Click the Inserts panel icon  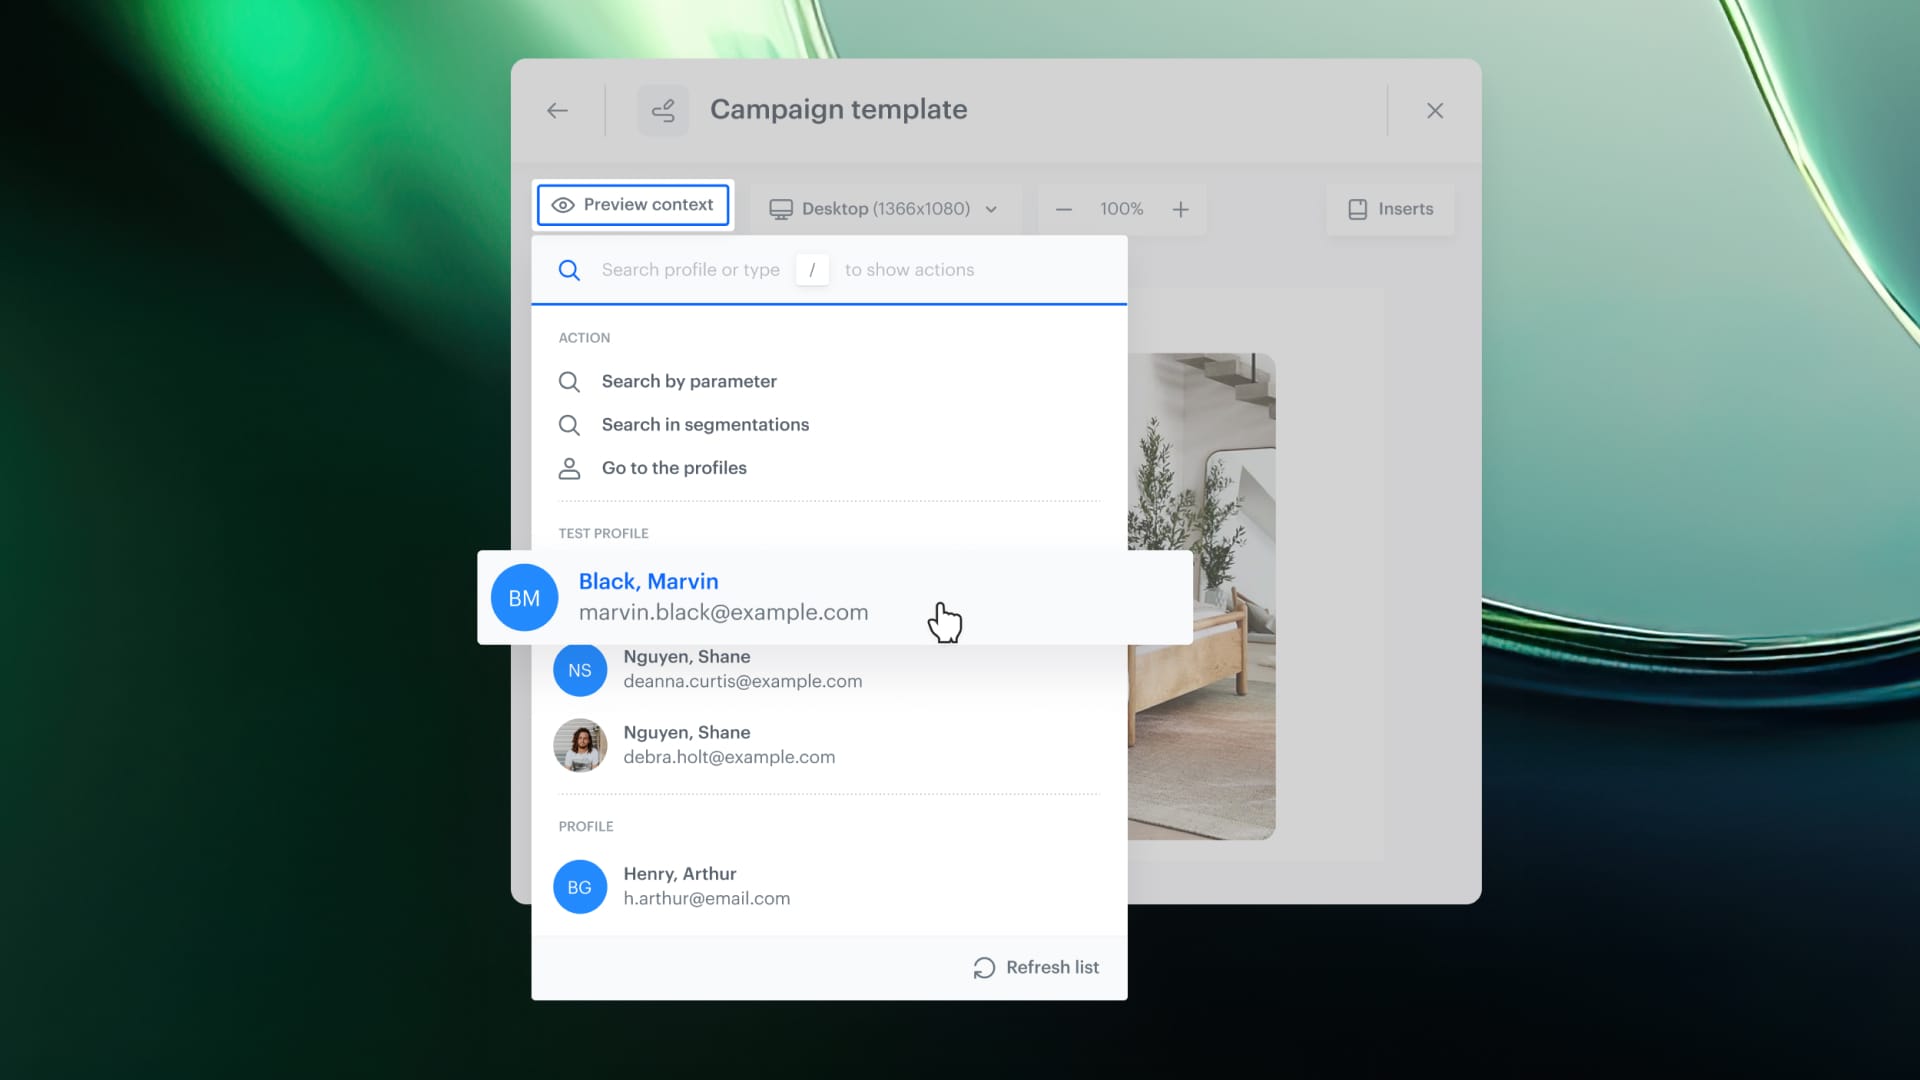click(x=1357, y=209)
